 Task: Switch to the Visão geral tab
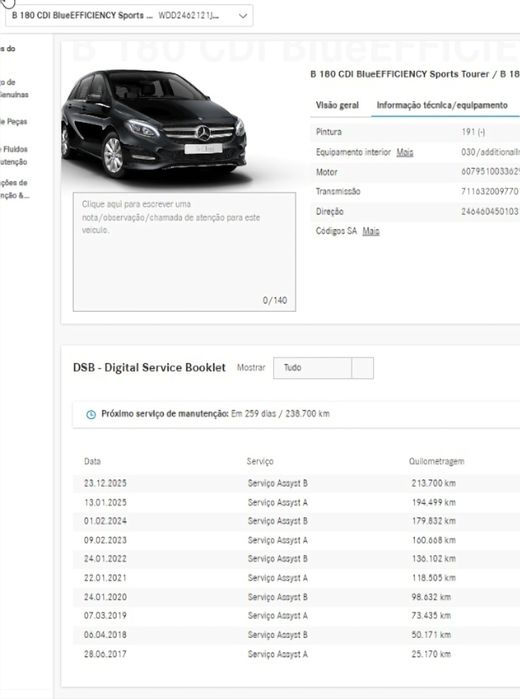[x=337, y=105]
